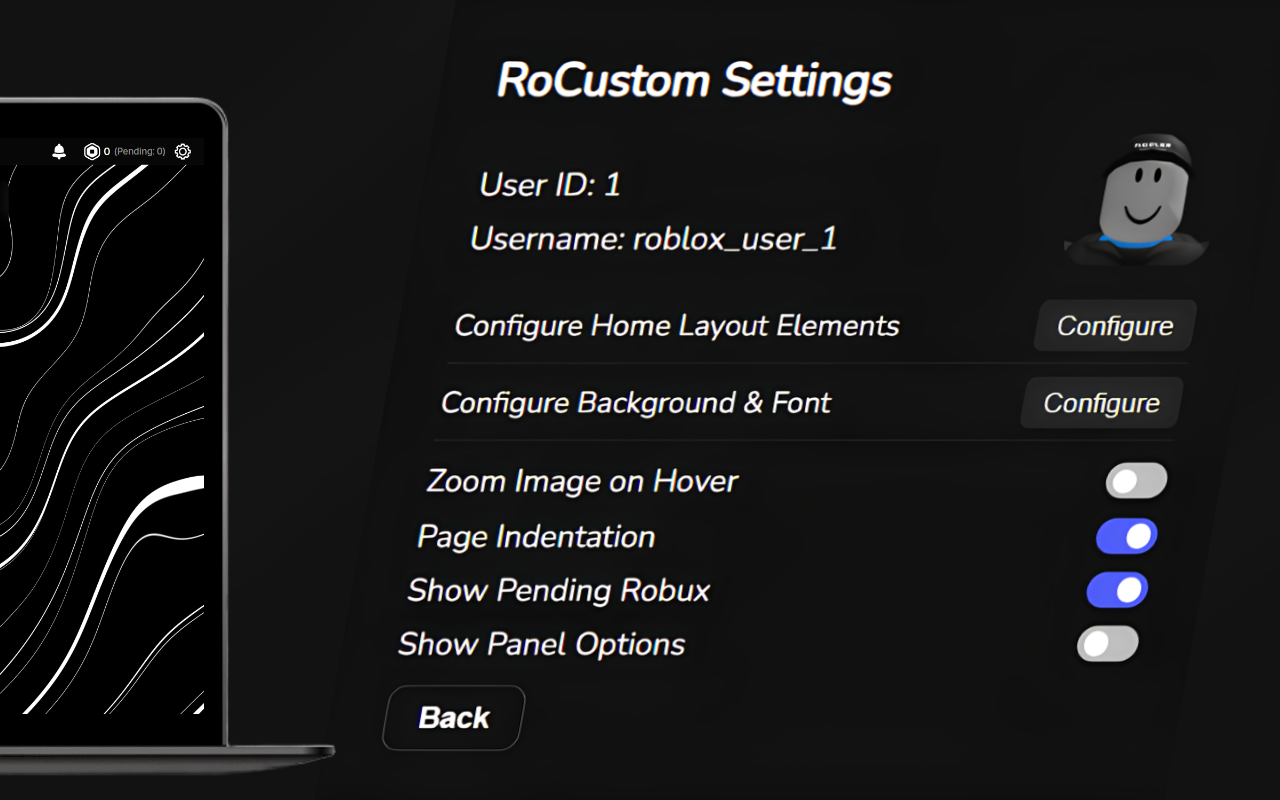Click the RoCustom Settings title
Image resolution: width=1280 pixels, height=800 pixels.
coord(695,80)
